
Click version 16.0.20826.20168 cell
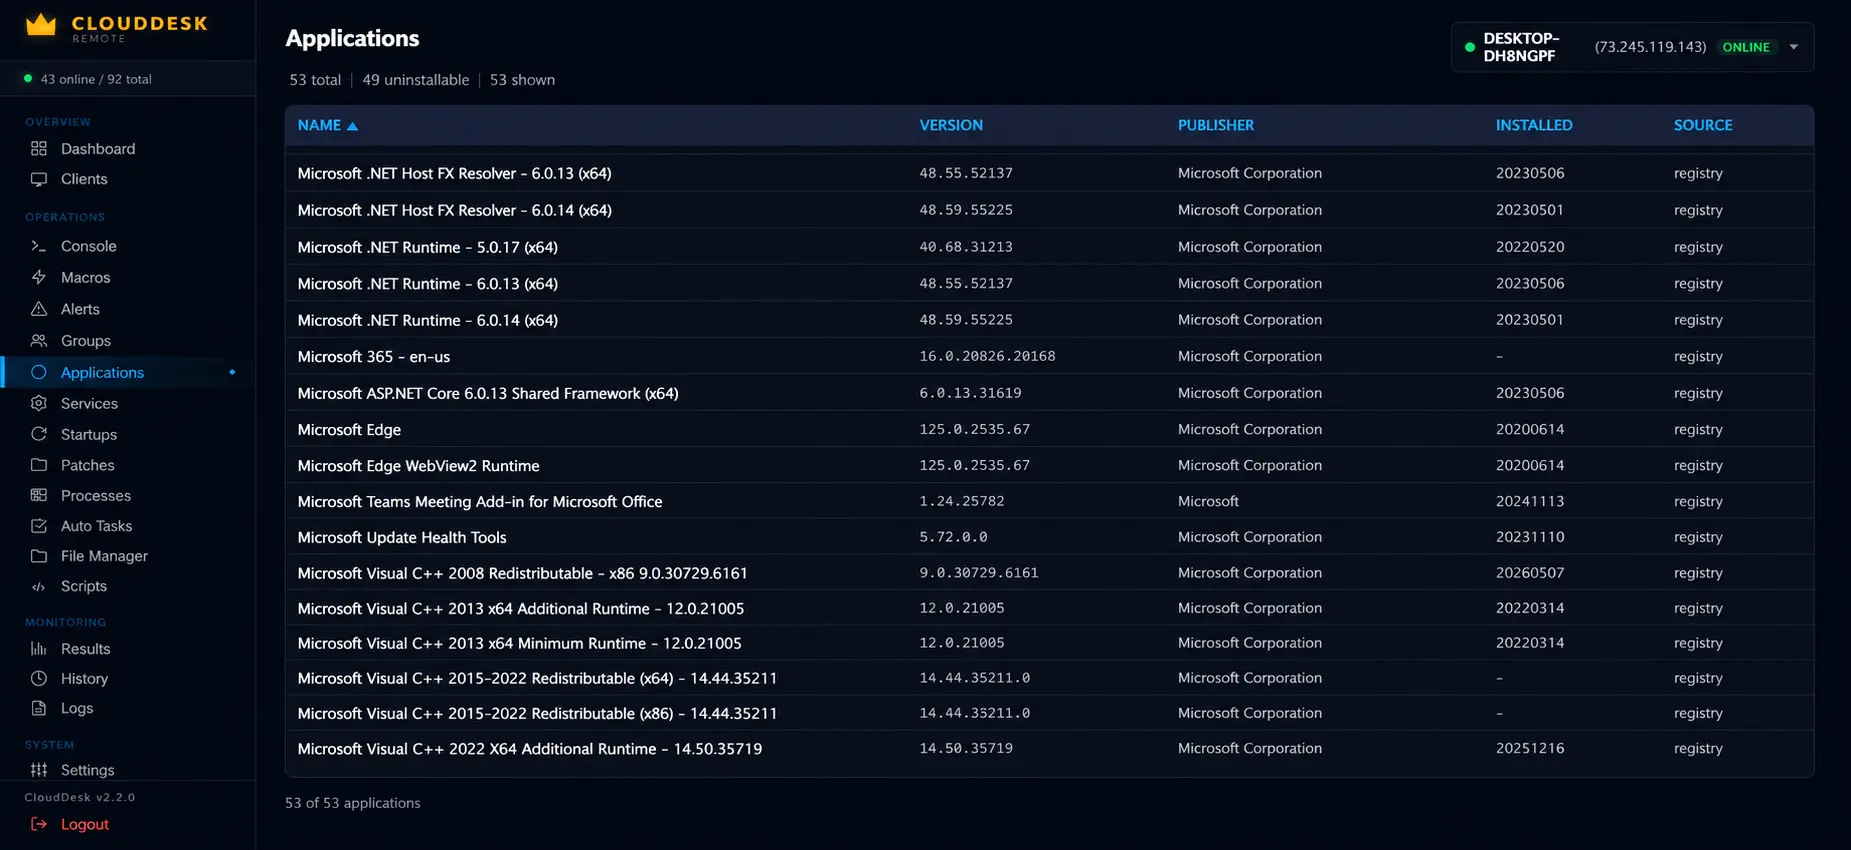[987, 356]
